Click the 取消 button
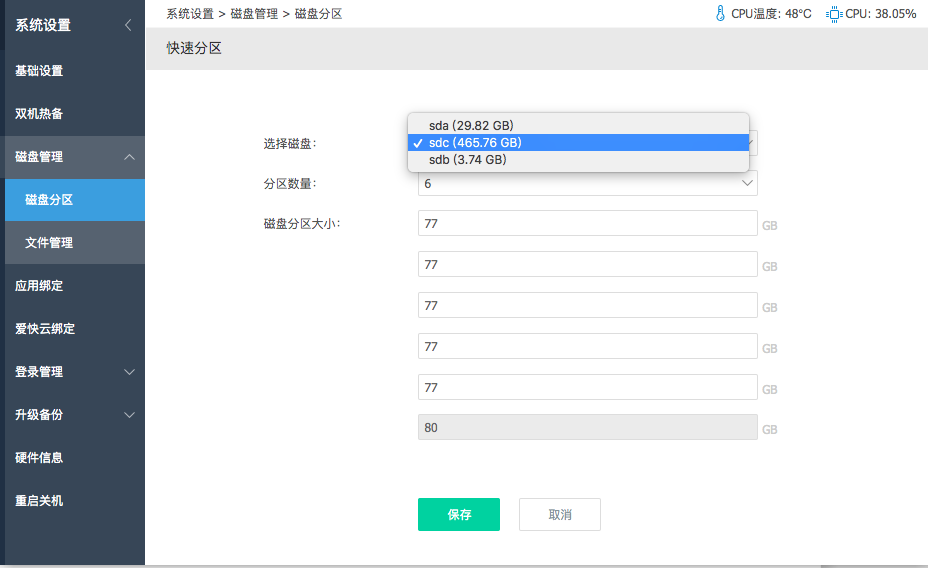The width and height of the screenshot is (928, 568). pos(560,515)
